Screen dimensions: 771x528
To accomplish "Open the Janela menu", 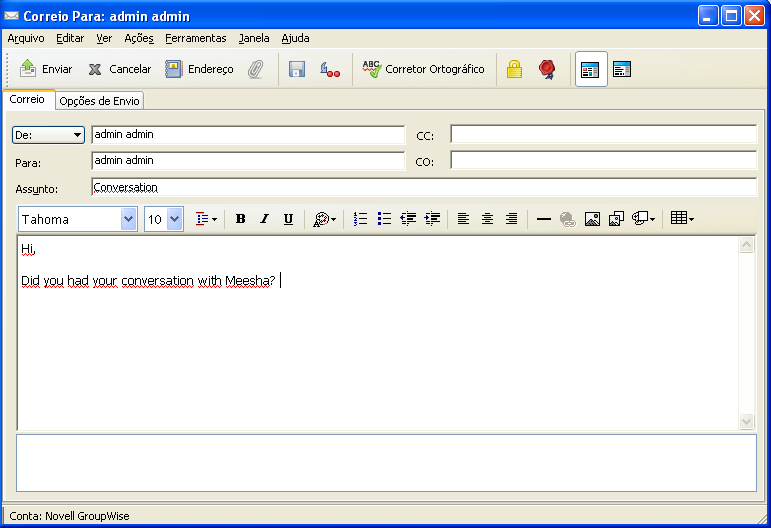I will click(x=254, y=38).
